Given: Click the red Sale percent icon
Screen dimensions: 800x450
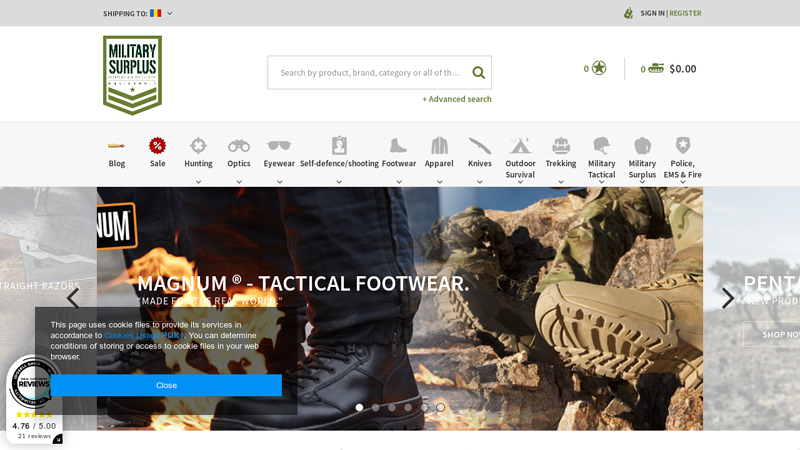Looking at the screenshot, I should [157, 146].
